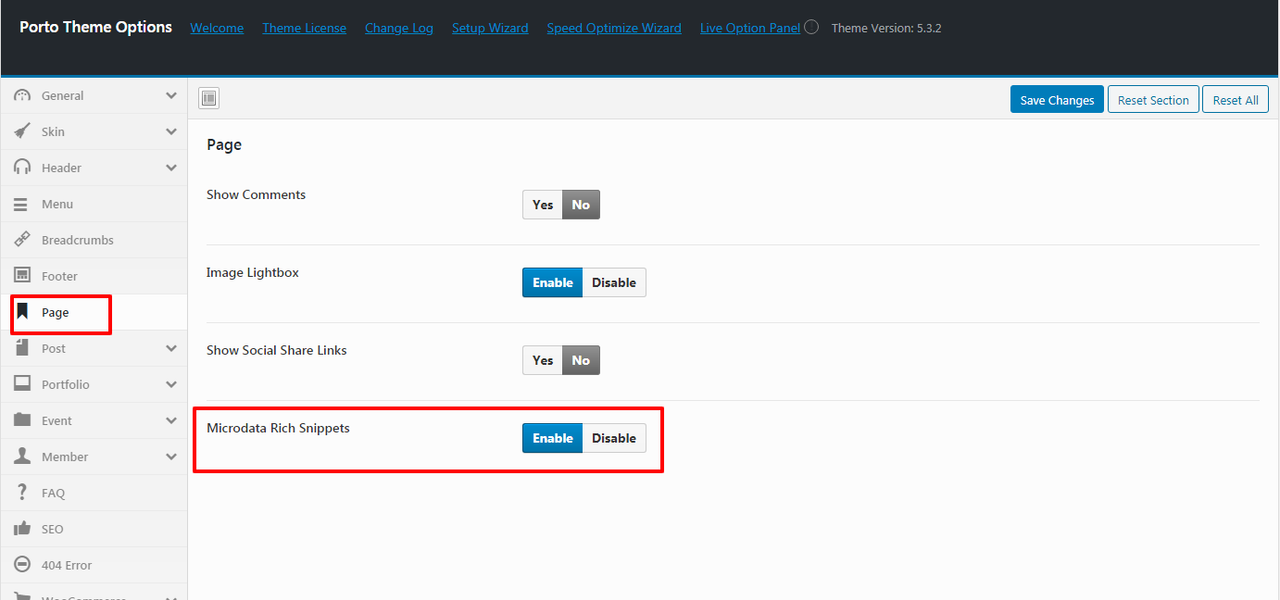Expand the Portfolio section arrow
The image size is (1280, 600).
click(171, 385)
